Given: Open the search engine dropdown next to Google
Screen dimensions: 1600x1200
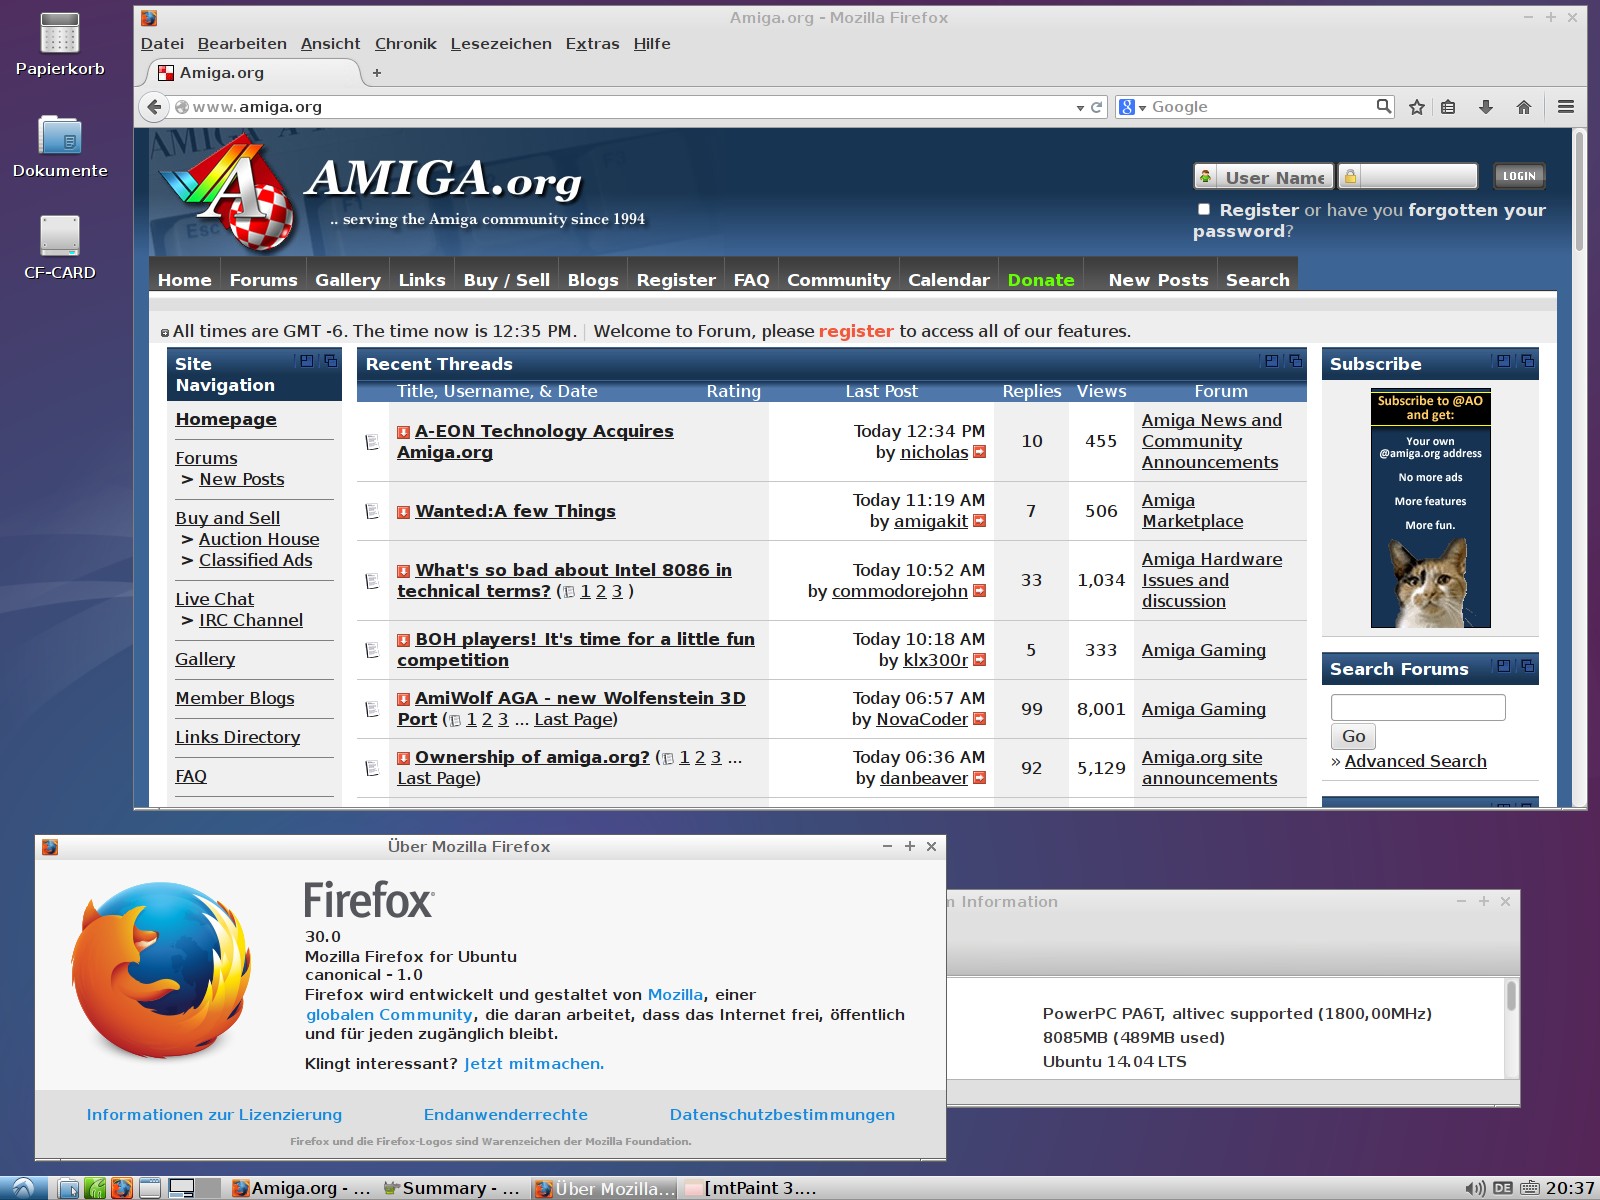Looking at the screenshot, I should pyautogui.click(x=1132, y=107).
